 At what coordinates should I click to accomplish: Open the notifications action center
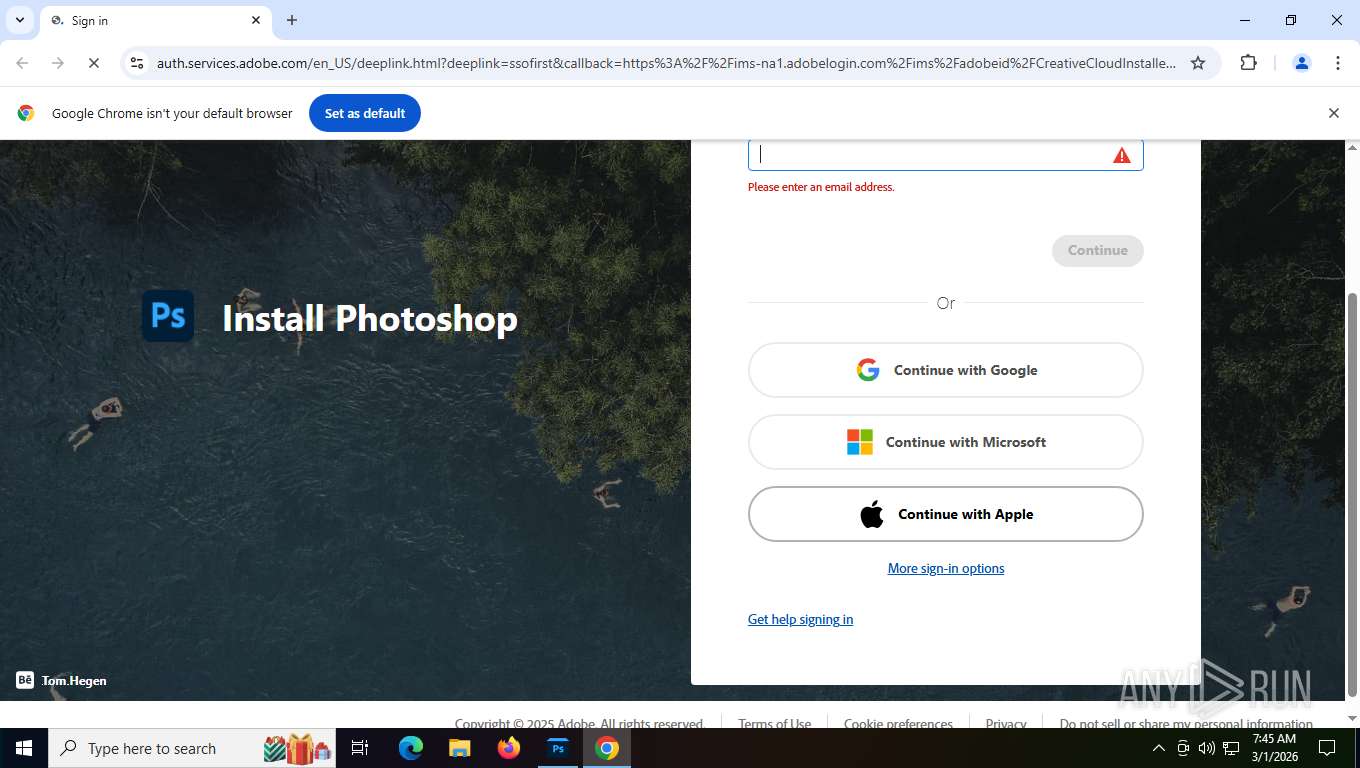pos(1327,748)
